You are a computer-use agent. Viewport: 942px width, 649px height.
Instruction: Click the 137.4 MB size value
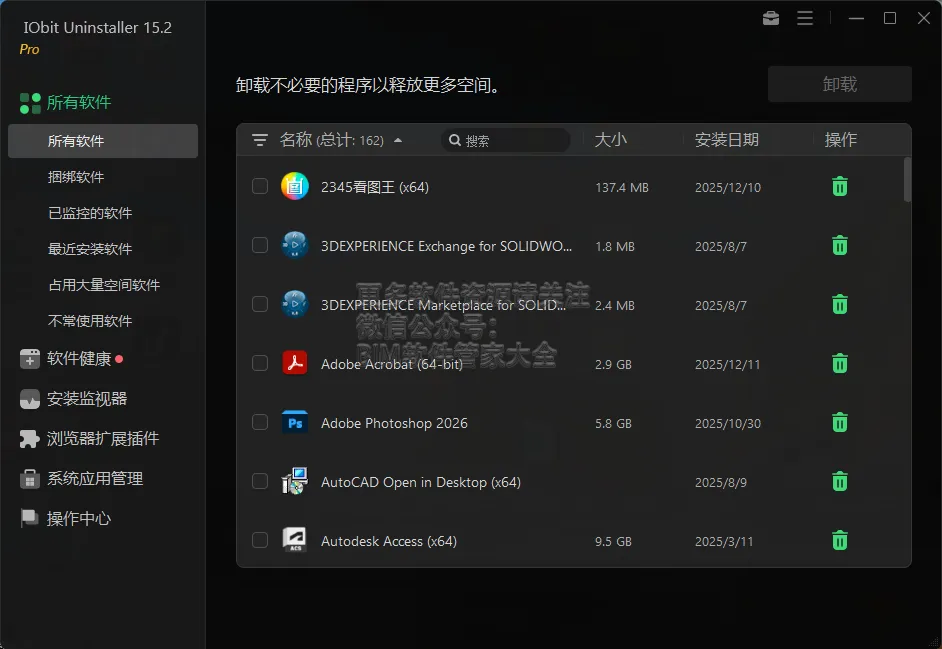(x=622, y=187)
